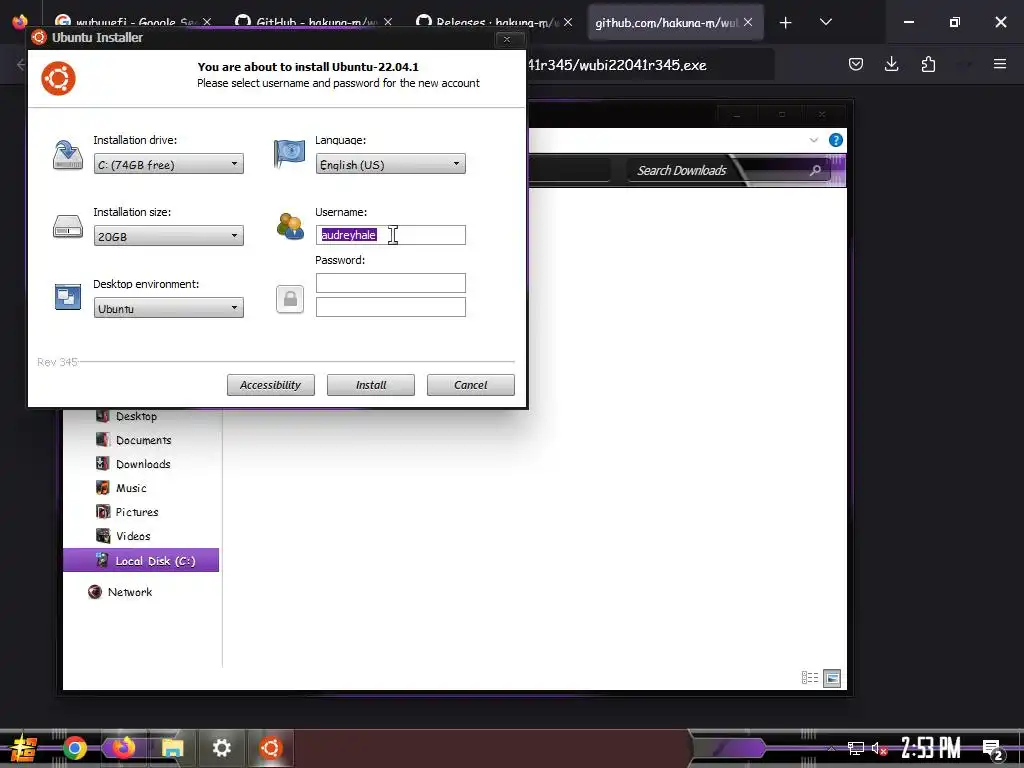The width and height of the screenshot is (1024, 768).
Task: Open the Installation size dropdown
Action: click(x=168, y=236)
